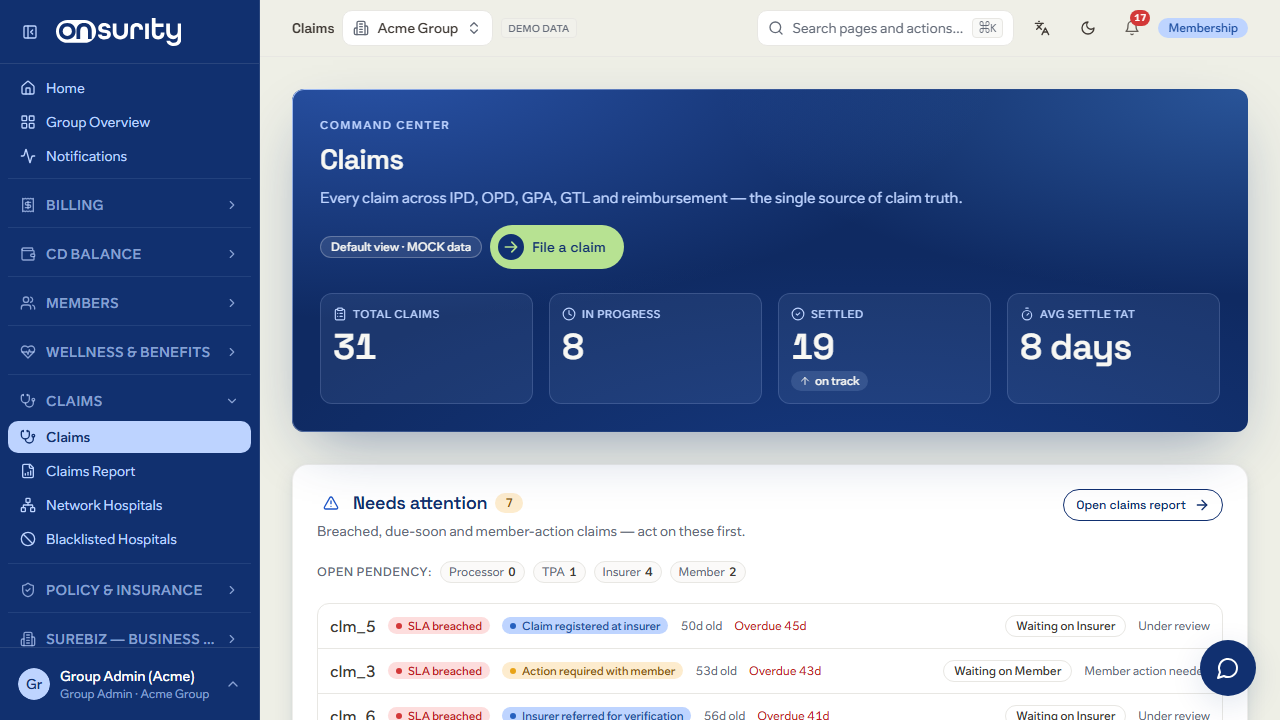Open claim row clm_3
This screenshot has height=720, width=1280.
(x=770, y=671)
